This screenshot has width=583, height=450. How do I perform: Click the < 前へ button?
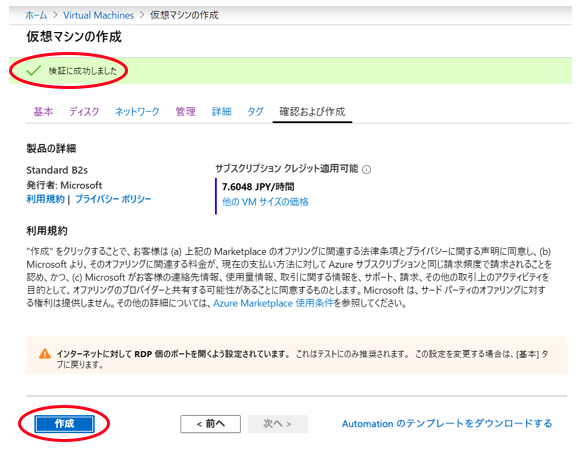tap(210, 424)
